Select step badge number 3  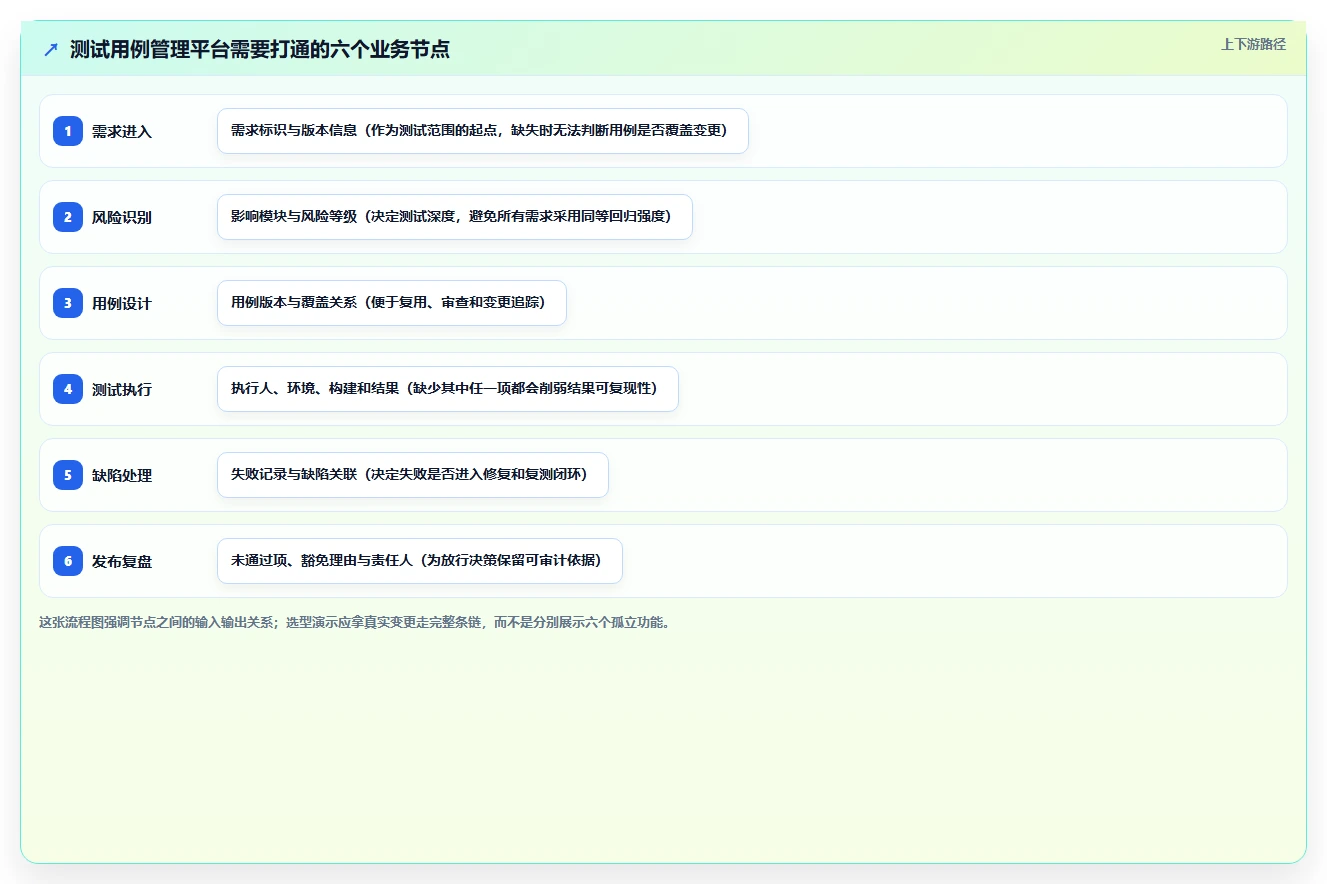pyautogui.click(x=68, y=303)
